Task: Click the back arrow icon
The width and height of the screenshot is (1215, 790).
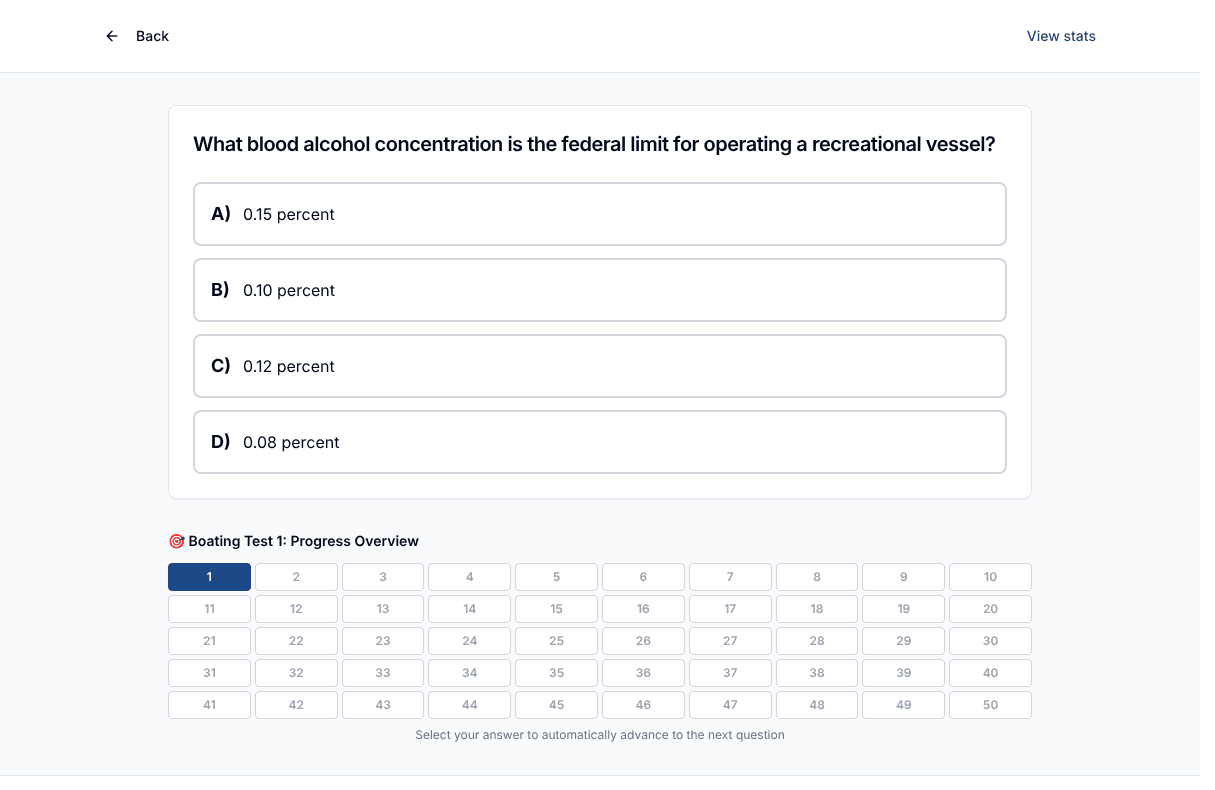Action: pos(112,36)
